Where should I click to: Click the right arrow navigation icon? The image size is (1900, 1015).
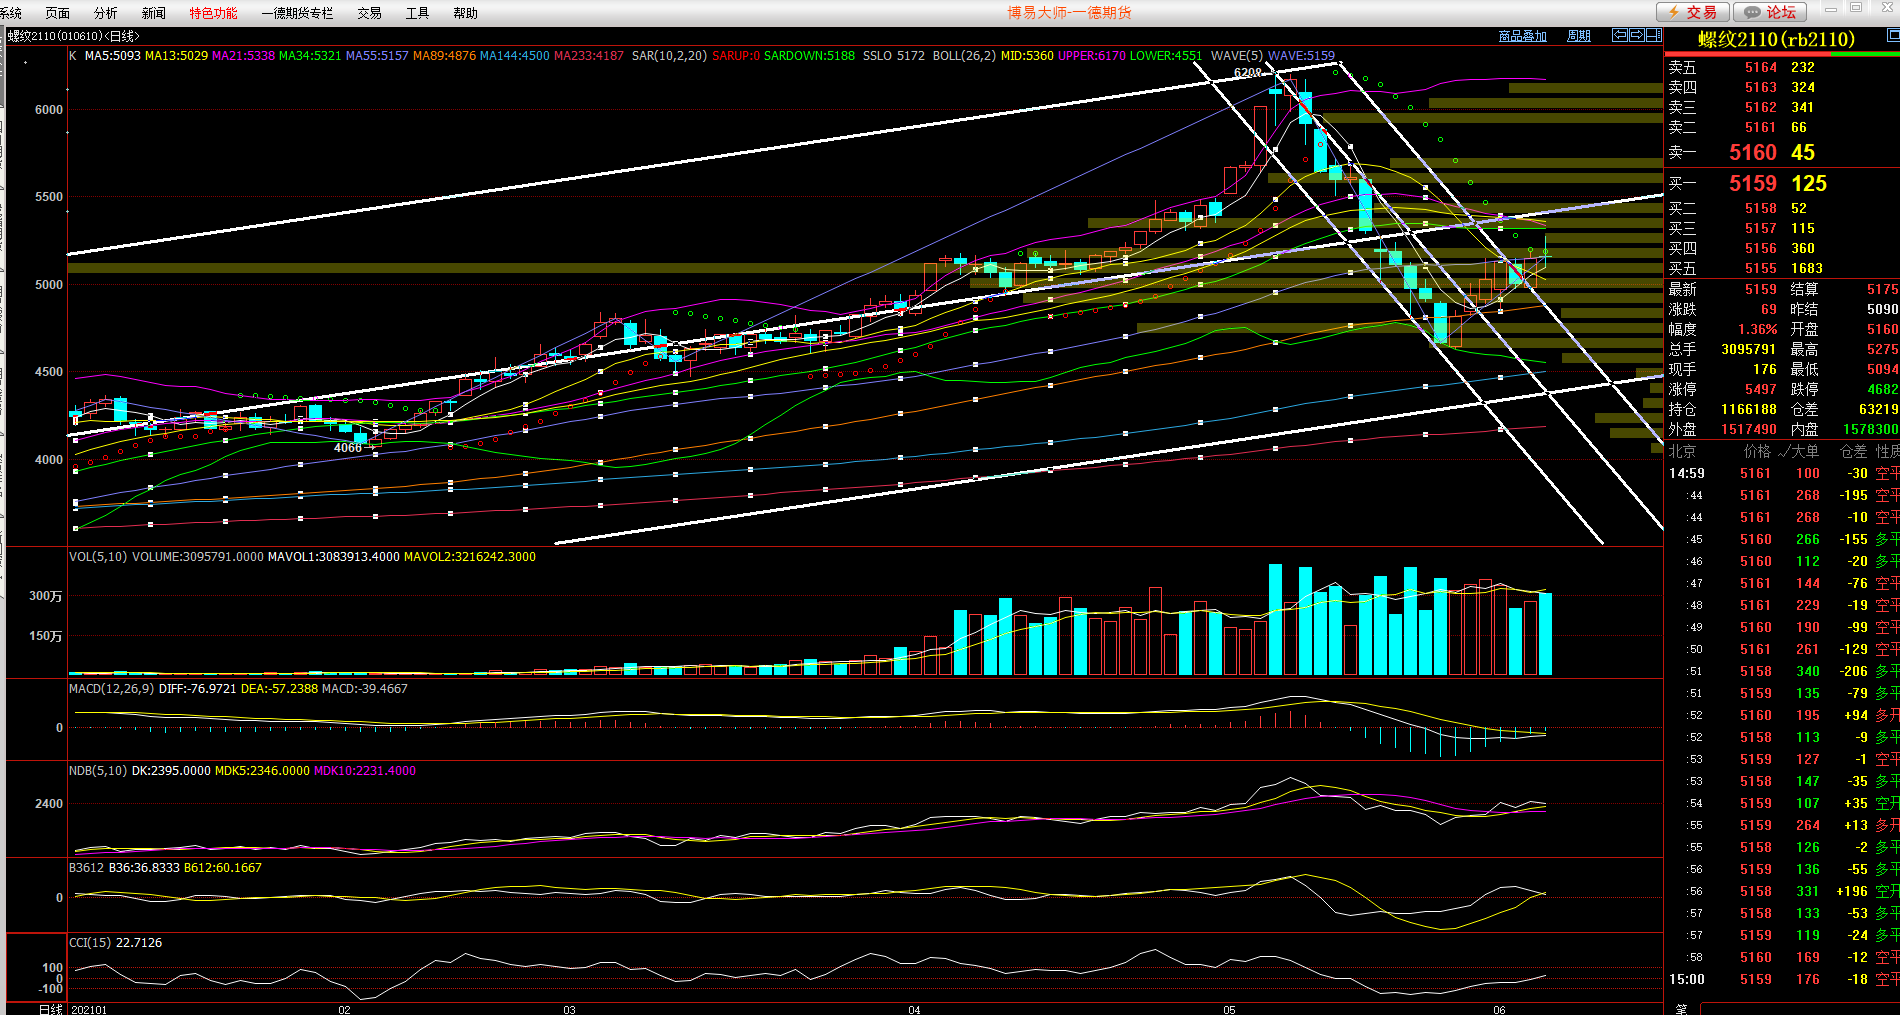click(1636, 35)
